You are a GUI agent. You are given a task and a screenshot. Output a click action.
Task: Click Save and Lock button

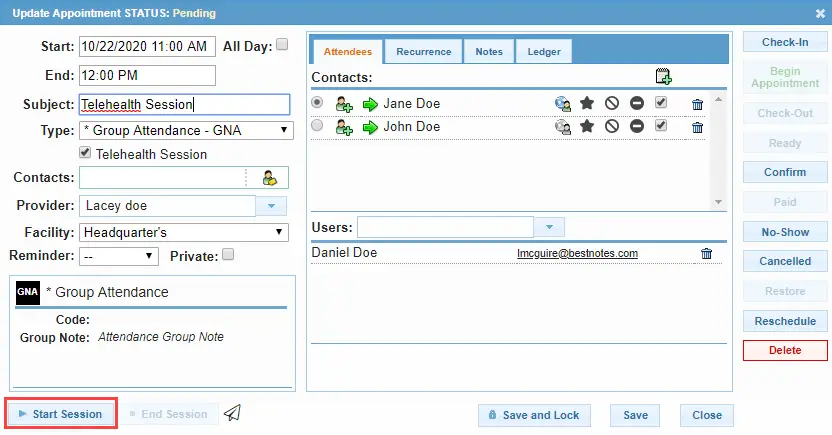[534, 415]
